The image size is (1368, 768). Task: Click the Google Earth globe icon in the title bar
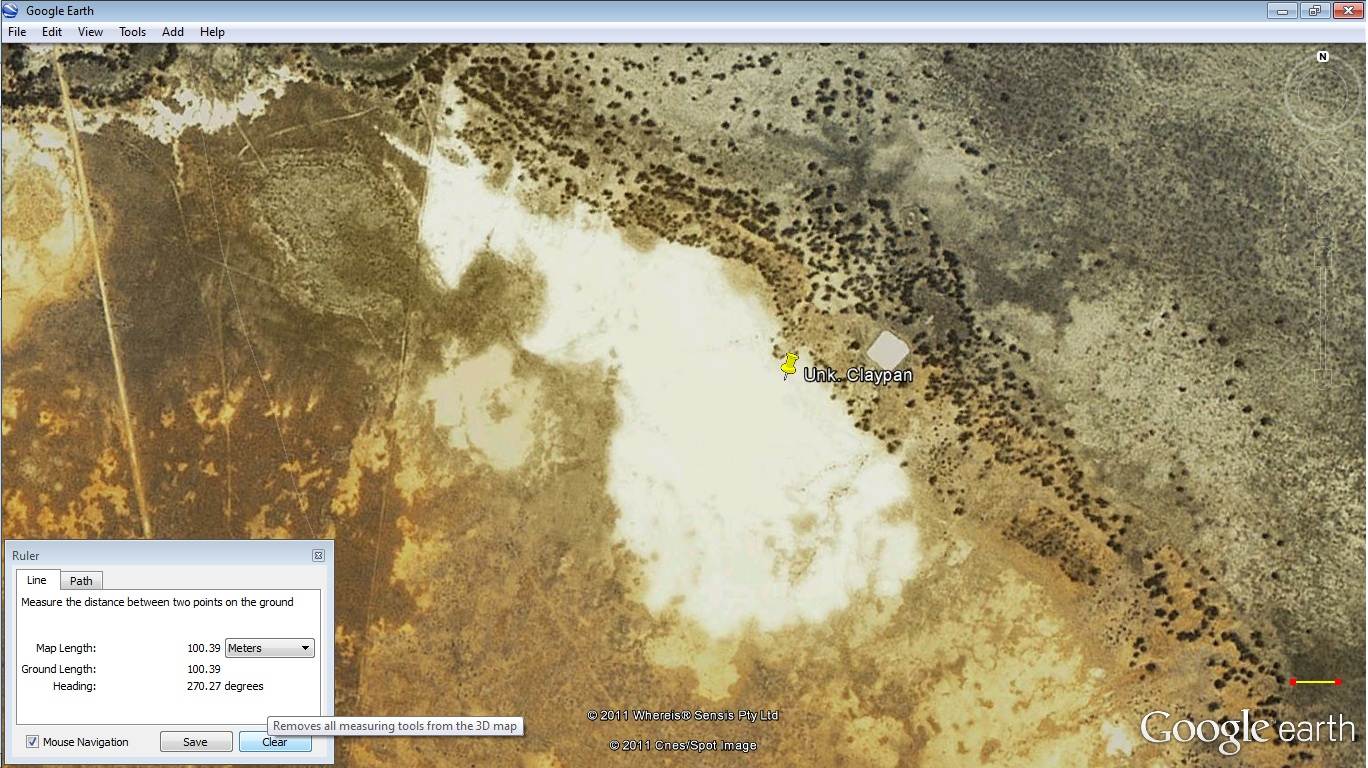pos(11,10)
